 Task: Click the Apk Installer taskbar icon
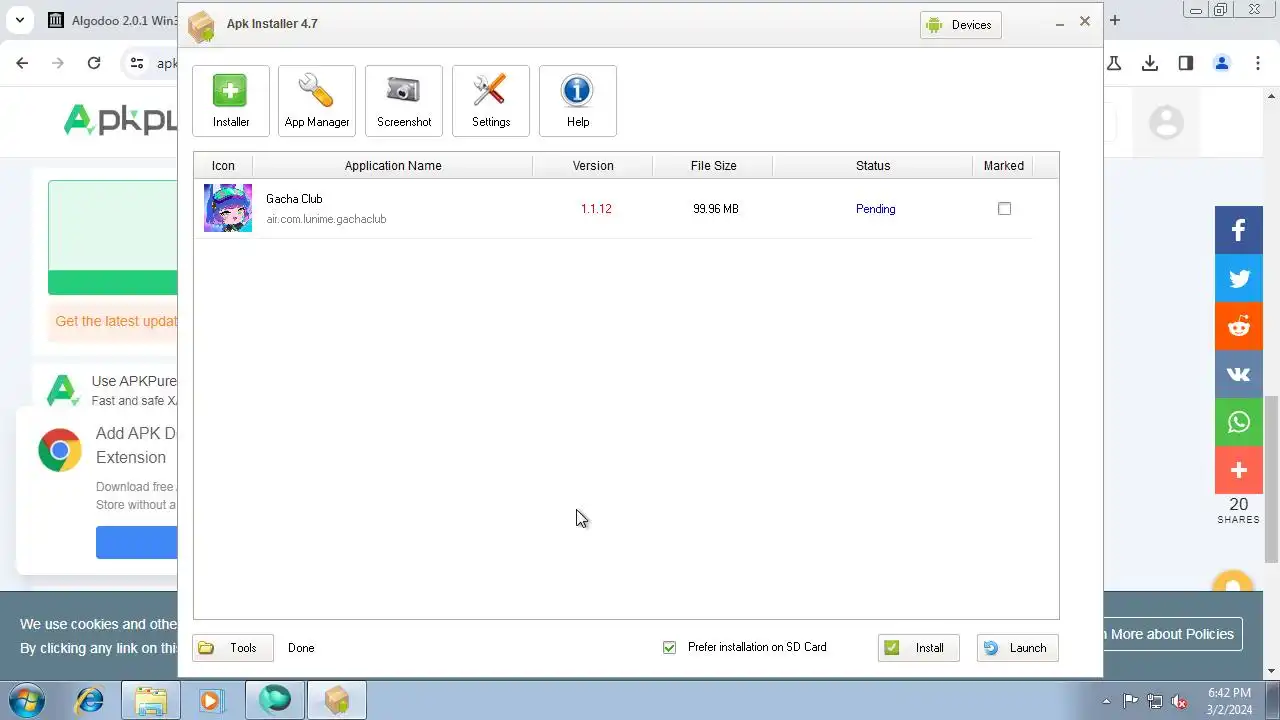[x=337, y=701]
